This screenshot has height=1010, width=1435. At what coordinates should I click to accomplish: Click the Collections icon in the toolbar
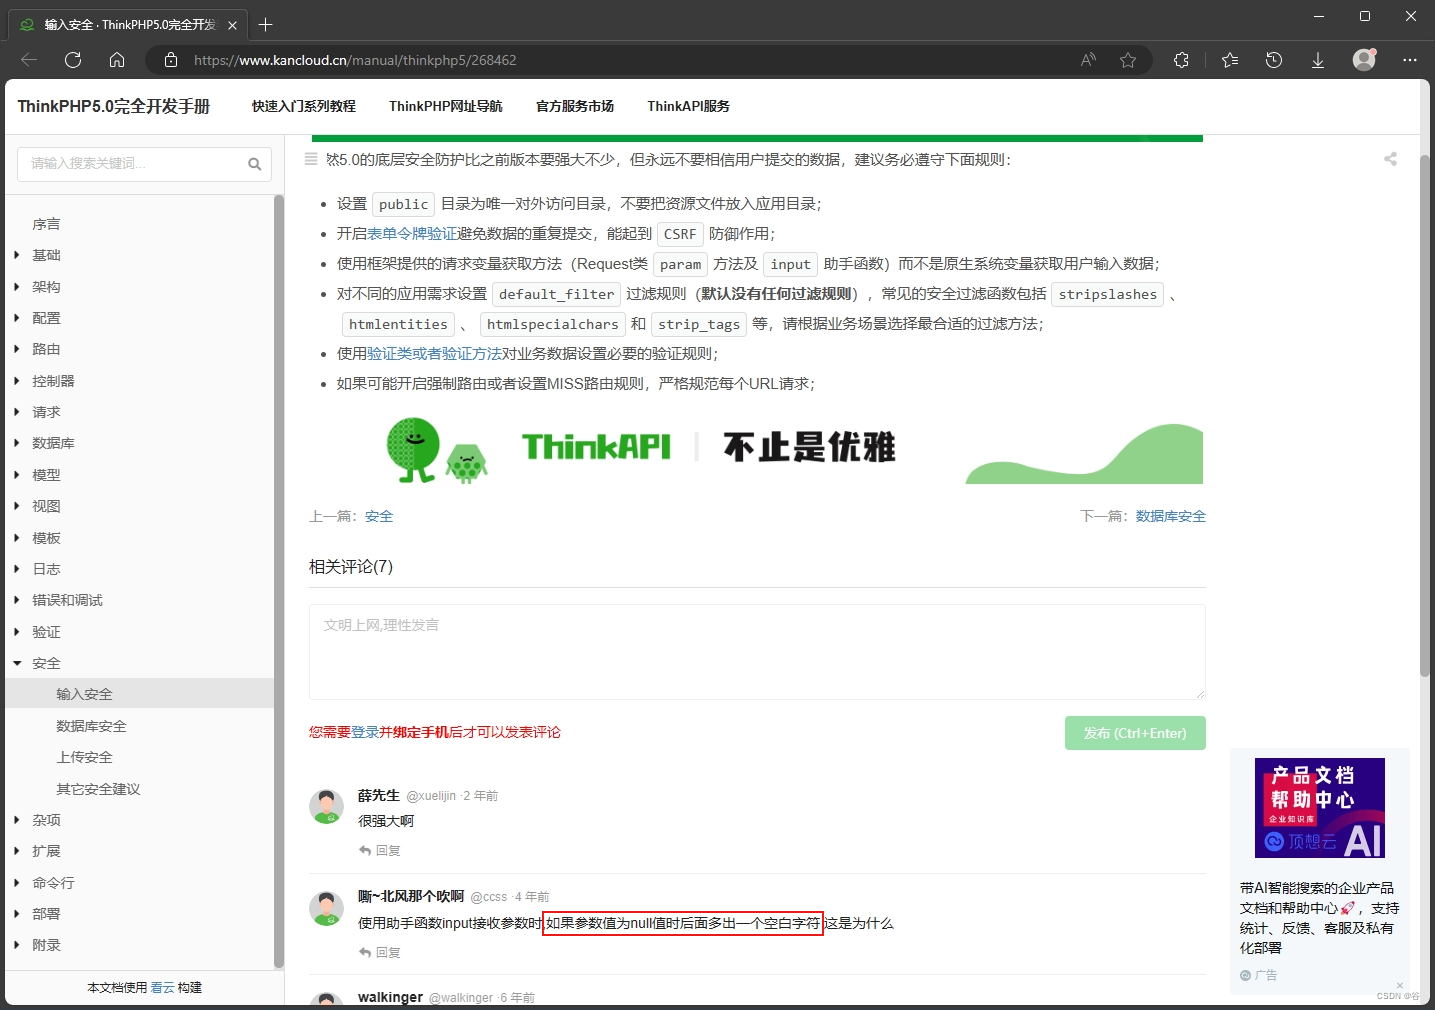point(1229,60)
